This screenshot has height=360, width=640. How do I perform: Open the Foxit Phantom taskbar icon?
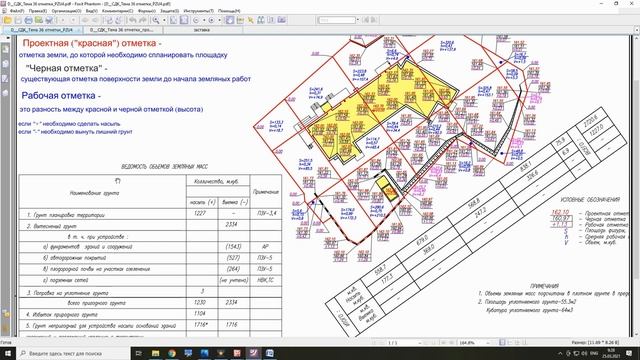click(x=253, y=353)
